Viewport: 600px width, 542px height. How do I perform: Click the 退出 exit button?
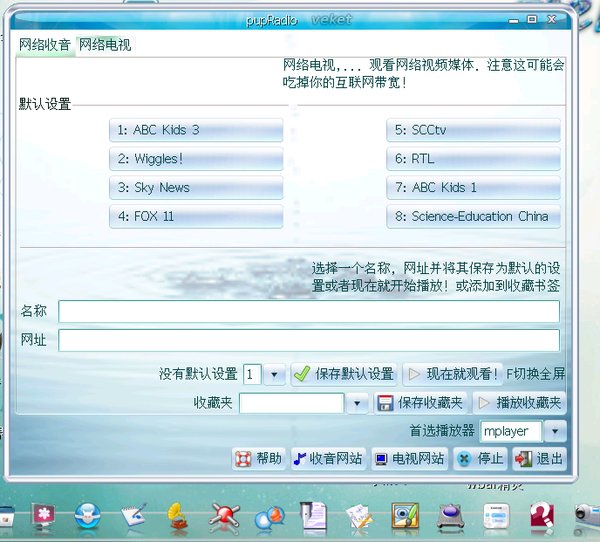[x=539, y=459]
